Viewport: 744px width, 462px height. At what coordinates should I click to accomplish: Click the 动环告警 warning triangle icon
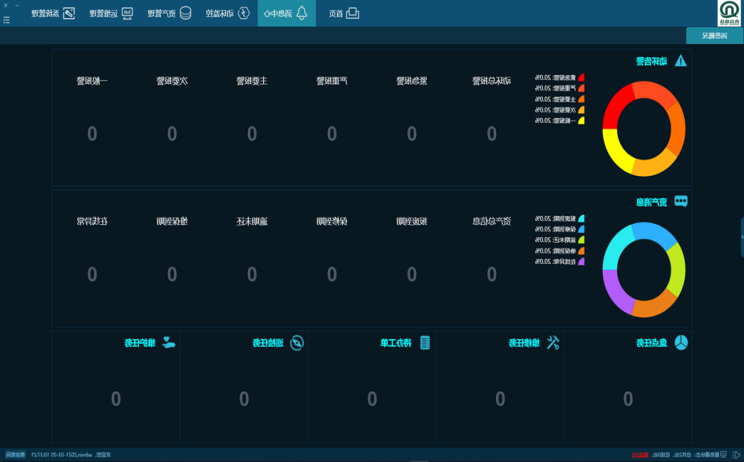coord(680,61)
